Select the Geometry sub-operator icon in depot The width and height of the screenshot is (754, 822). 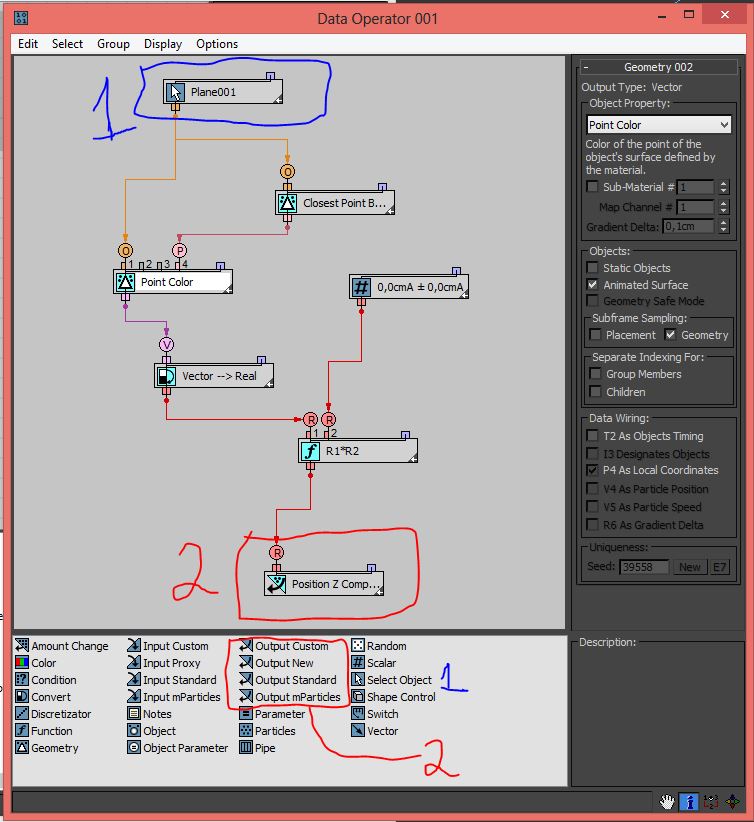[x=22, y=748]
